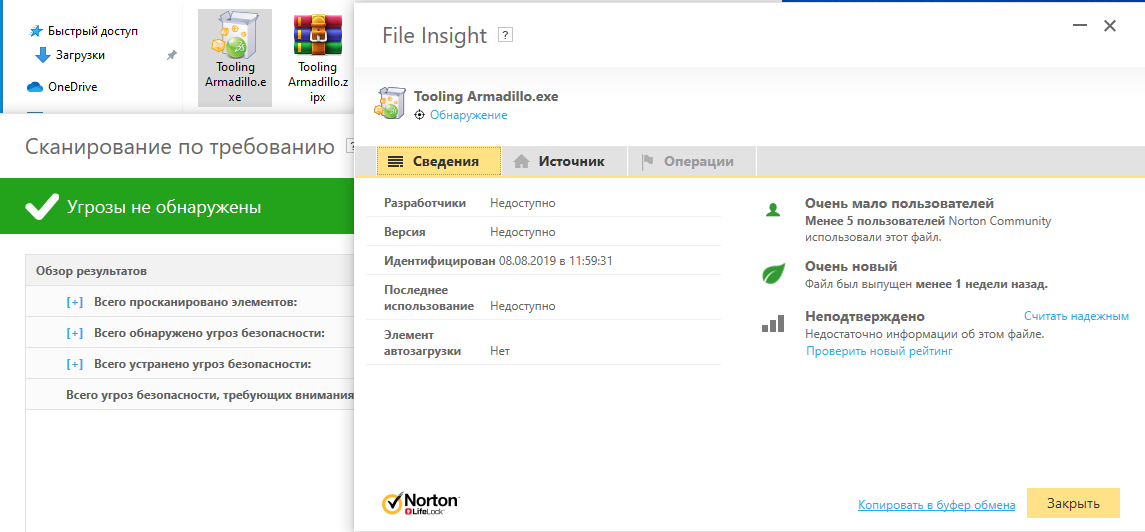Click the green user icon for Очень мало пользователей
This screenshot has width=1145, height=532.
[x=773, y=209]
